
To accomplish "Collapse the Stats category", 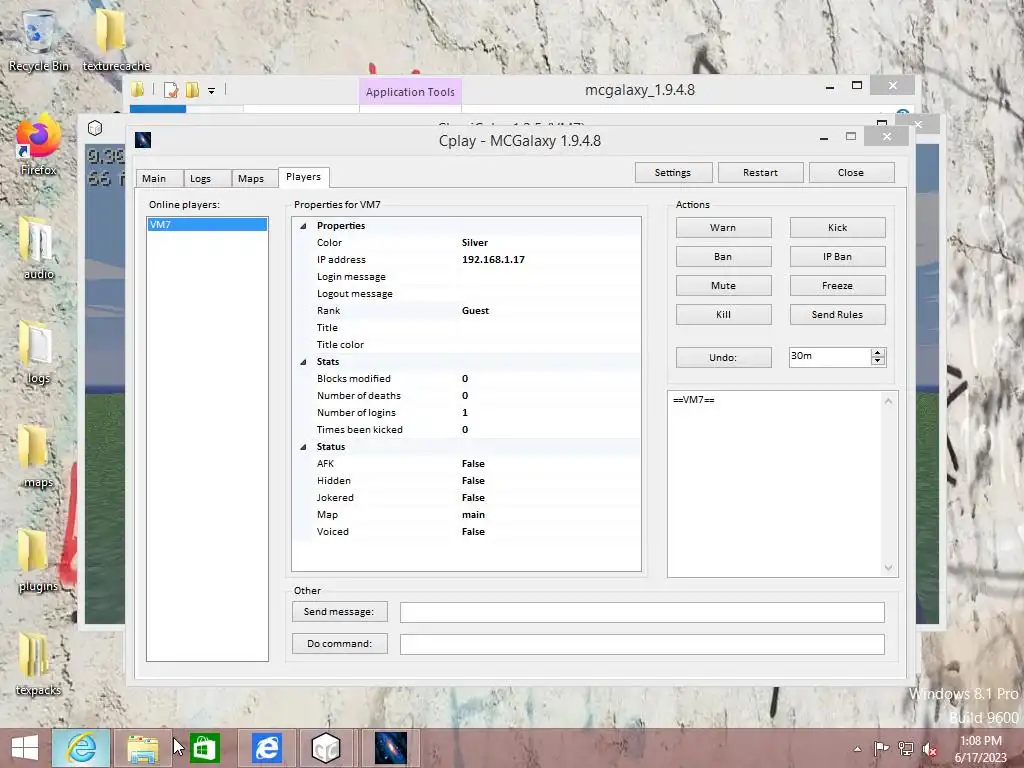I will pyautogui.click(x=303, y=362).
